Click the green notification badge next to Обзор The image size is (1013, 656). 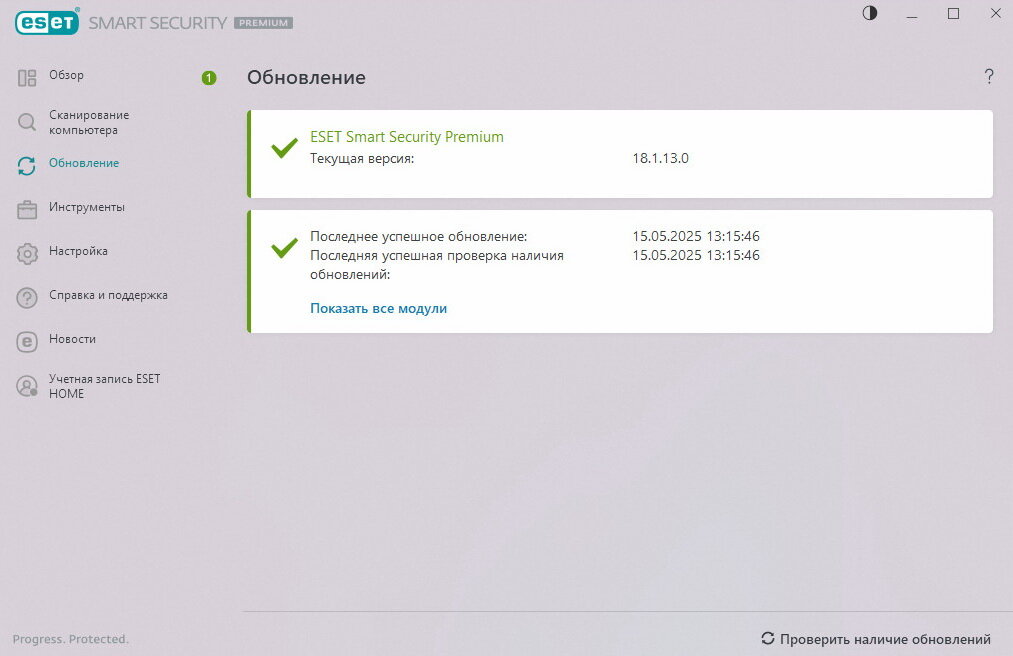pyautogui.click(x=209, y=77)
